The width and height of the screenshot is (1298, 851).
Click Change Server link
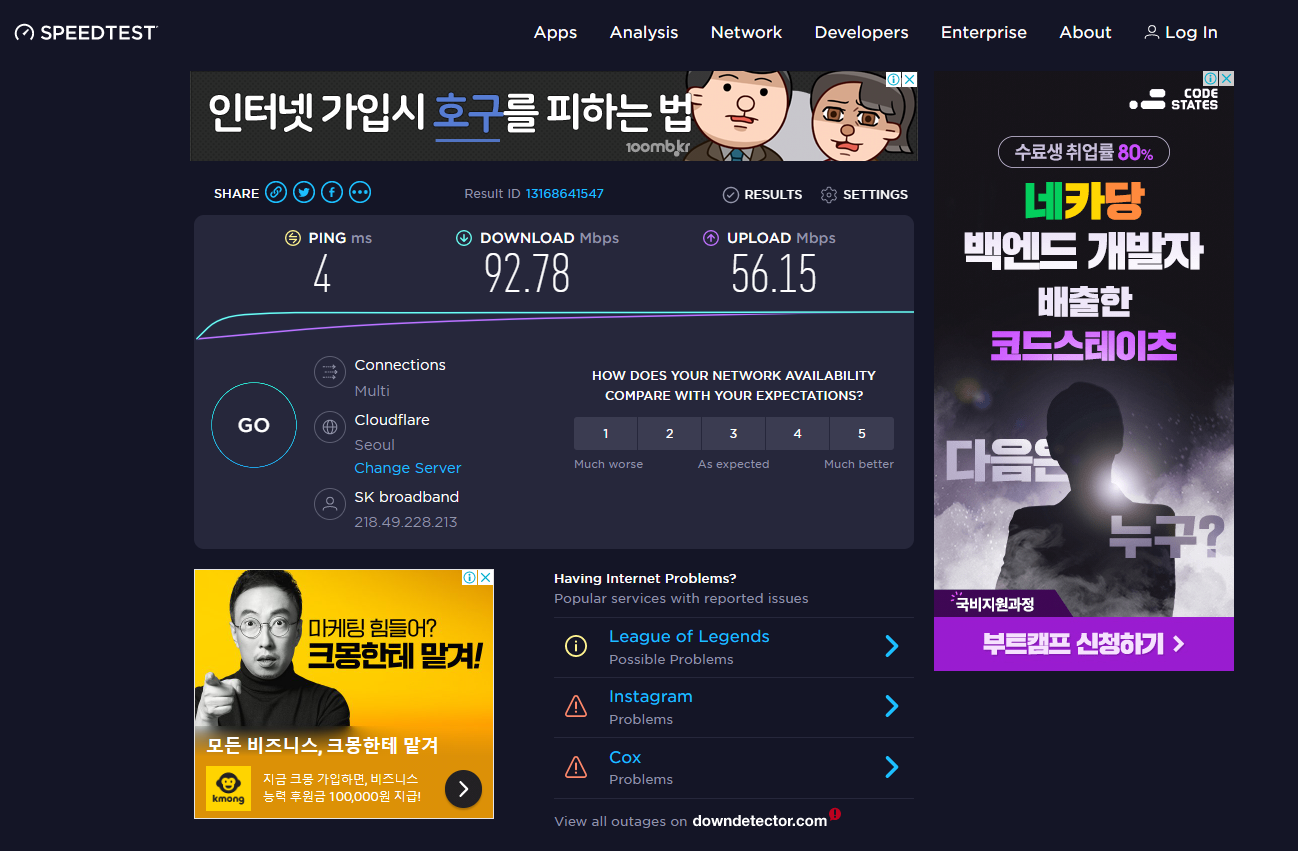click(x=408, y=468)
